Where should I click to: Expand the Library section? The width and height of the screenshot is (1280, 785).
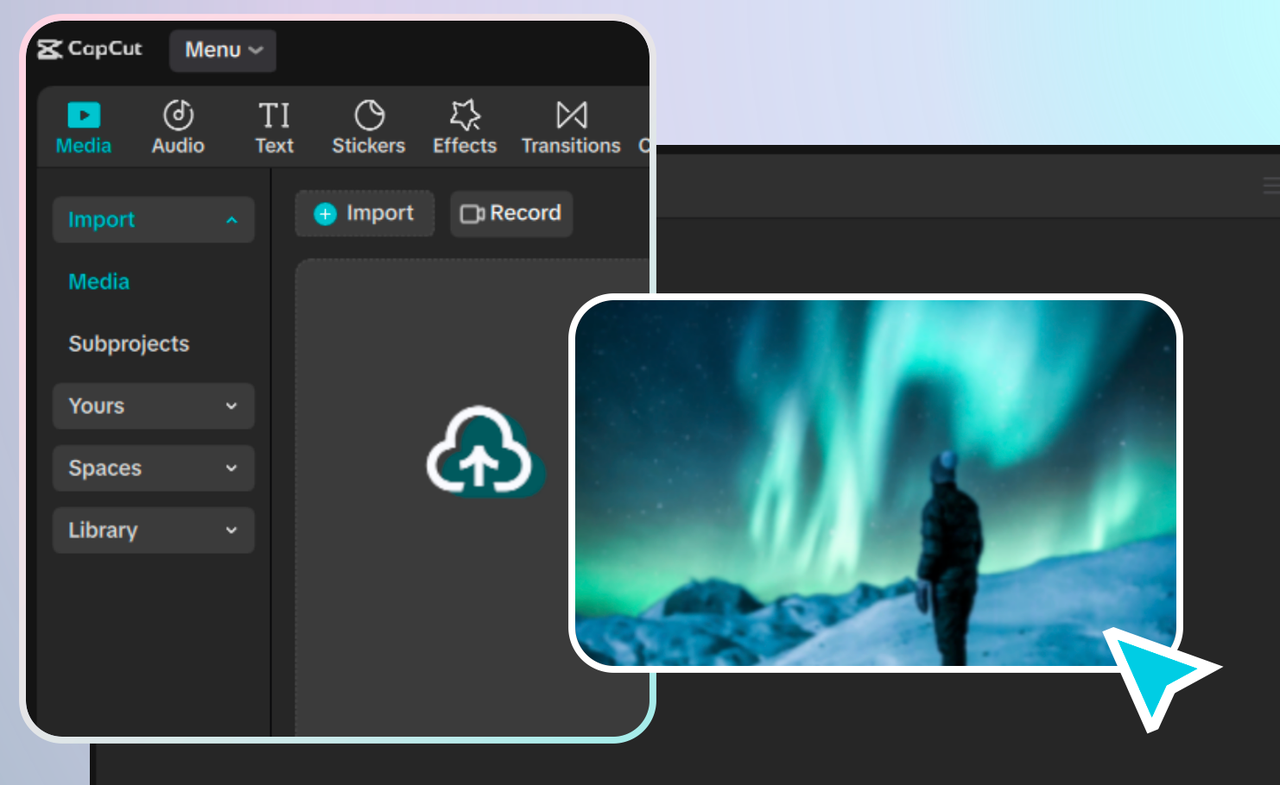pos(153,530)
